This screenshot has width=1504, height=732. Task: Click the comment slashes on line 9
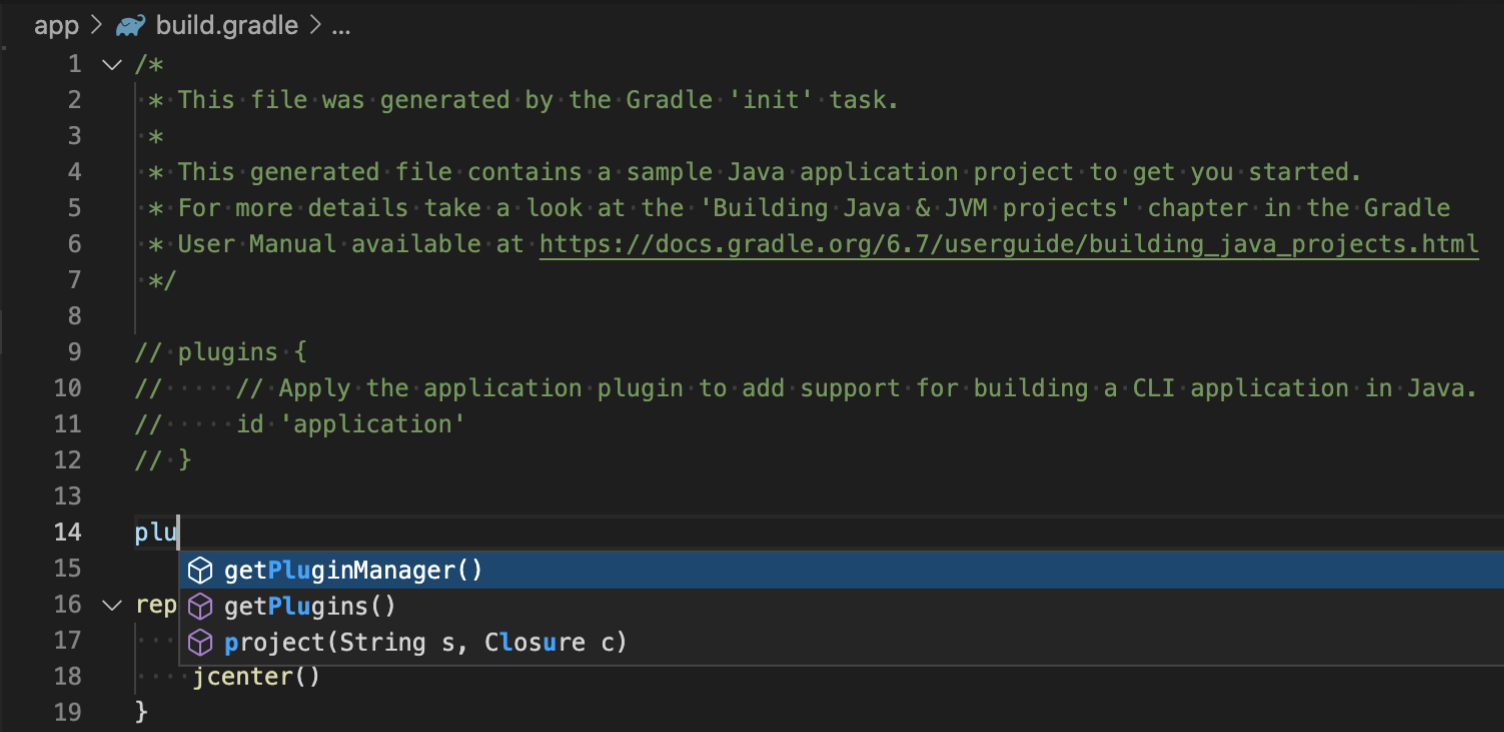(x=148, y=351)
